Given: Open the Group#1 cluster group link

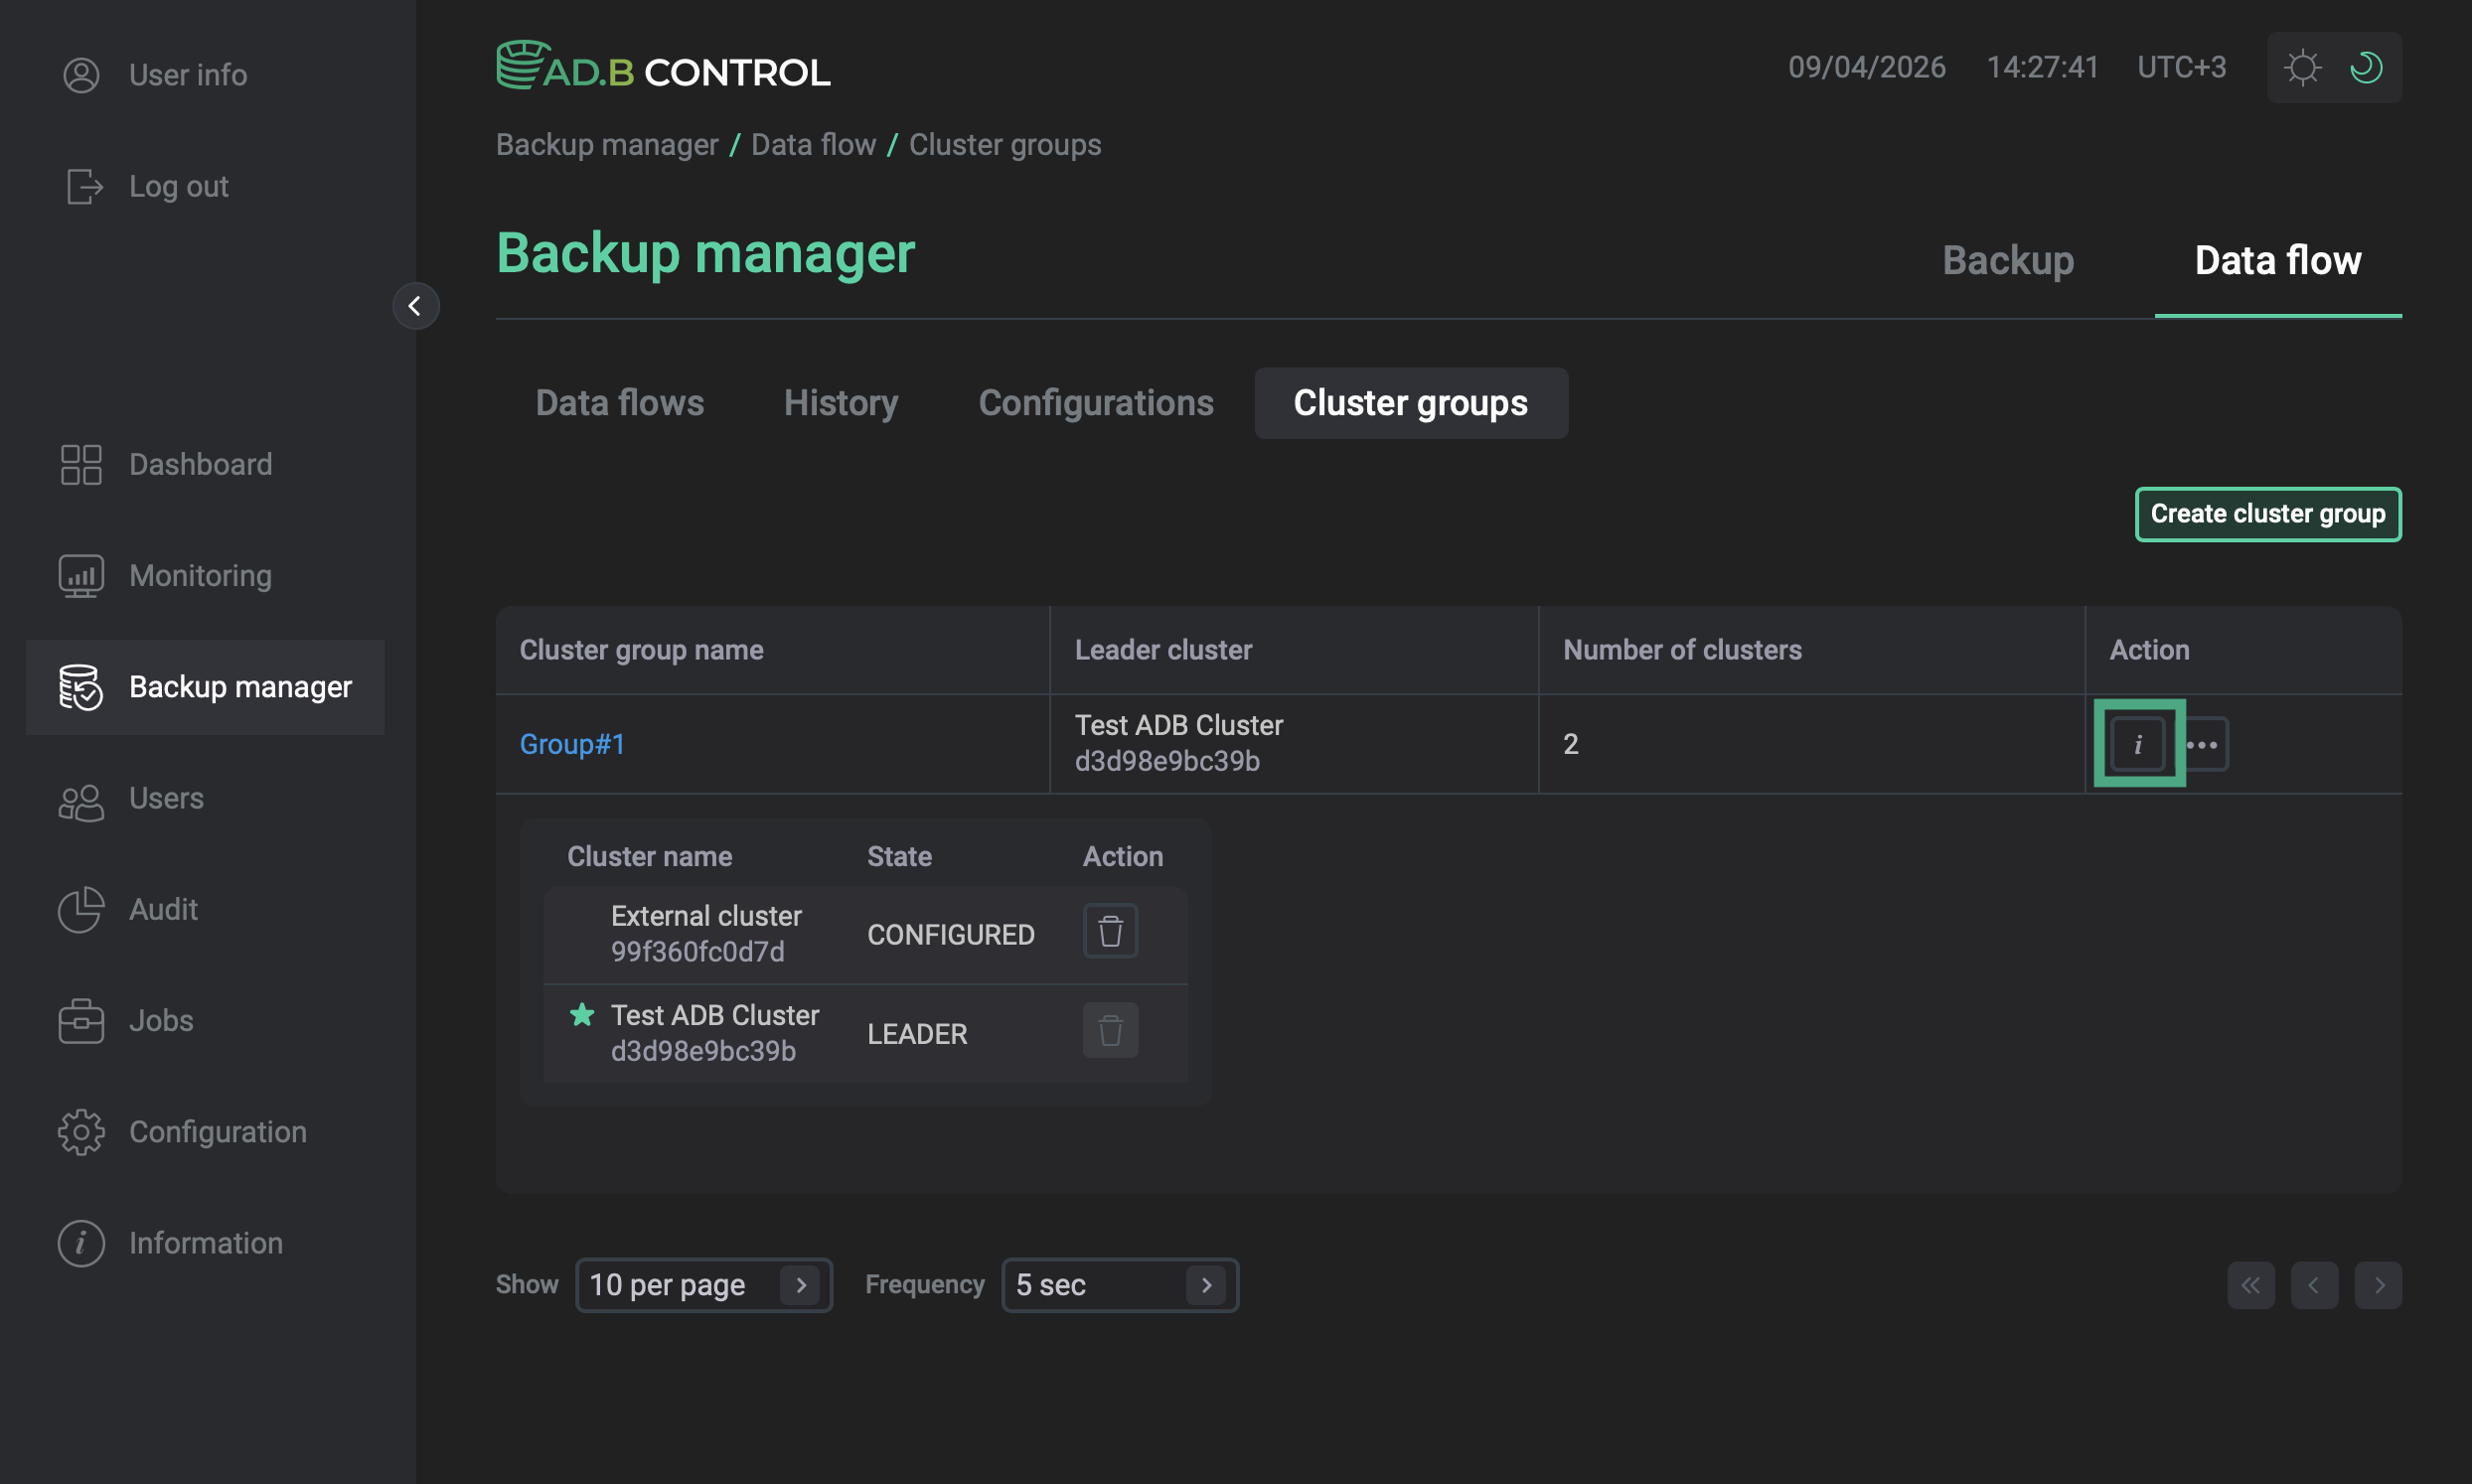Looking at the screenshot, I should click(571, 744).
